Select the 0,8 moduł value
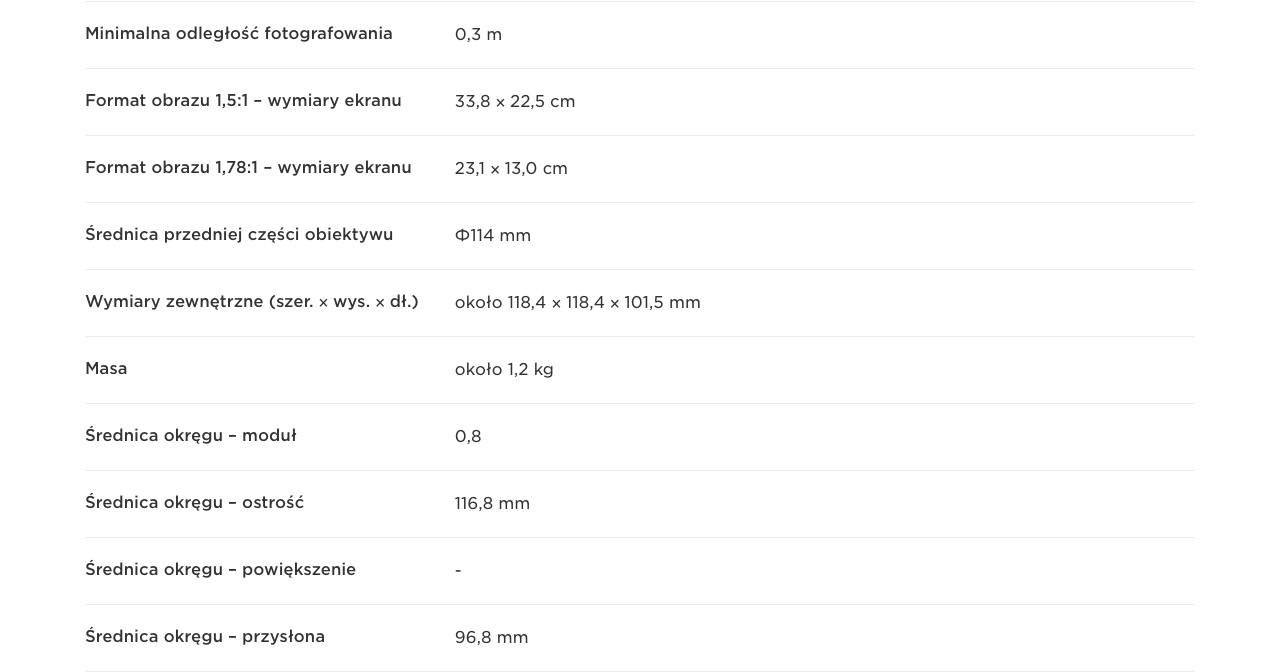Screen dimensions: 1280x672 coord(468,437)
